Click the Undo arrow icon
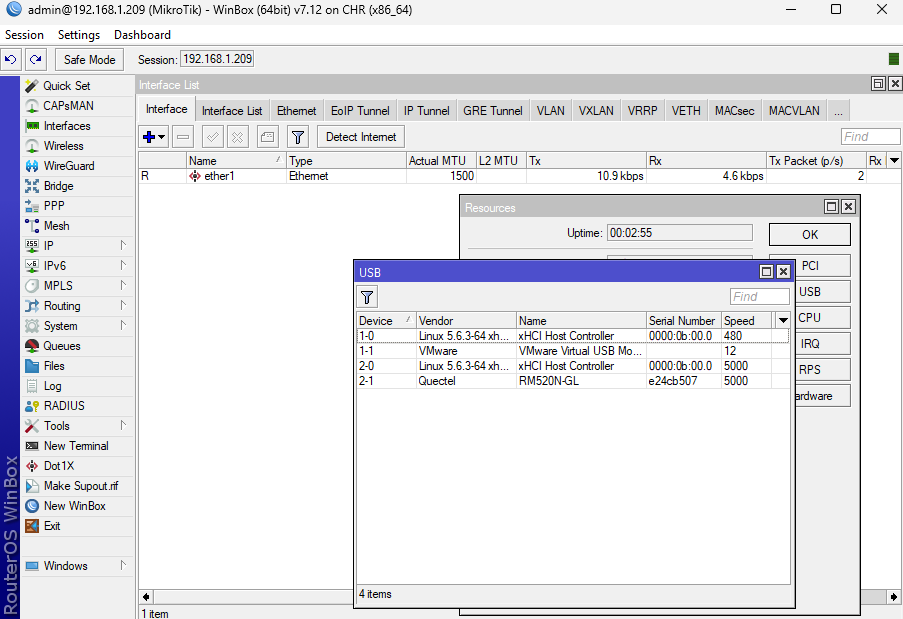The width and height of the screenshot is (903, 619). [10, 59]
